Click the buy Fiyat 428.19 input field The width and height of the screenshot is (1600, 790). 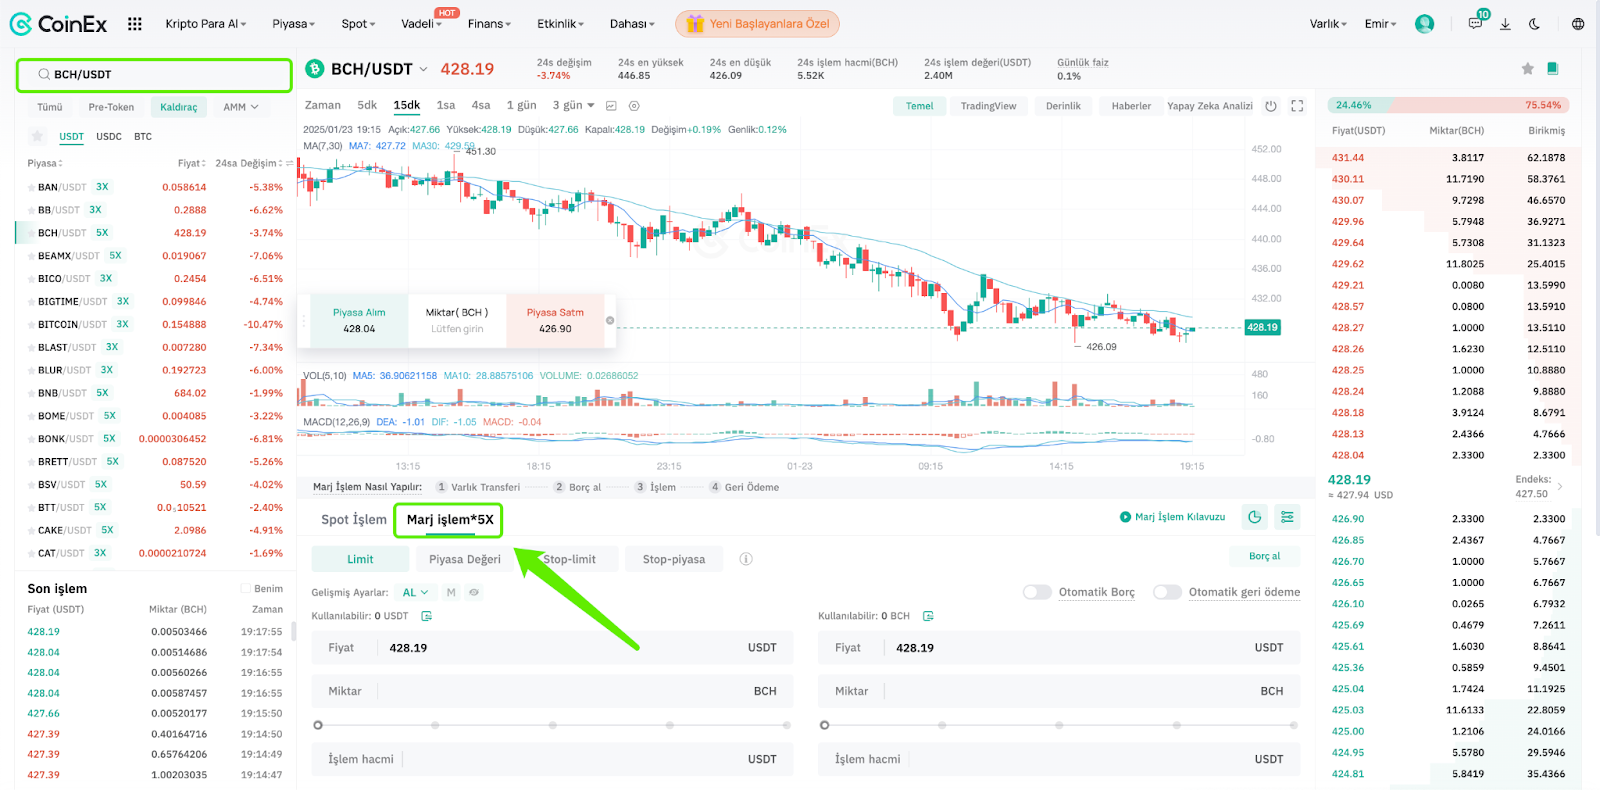click(552, 648)
